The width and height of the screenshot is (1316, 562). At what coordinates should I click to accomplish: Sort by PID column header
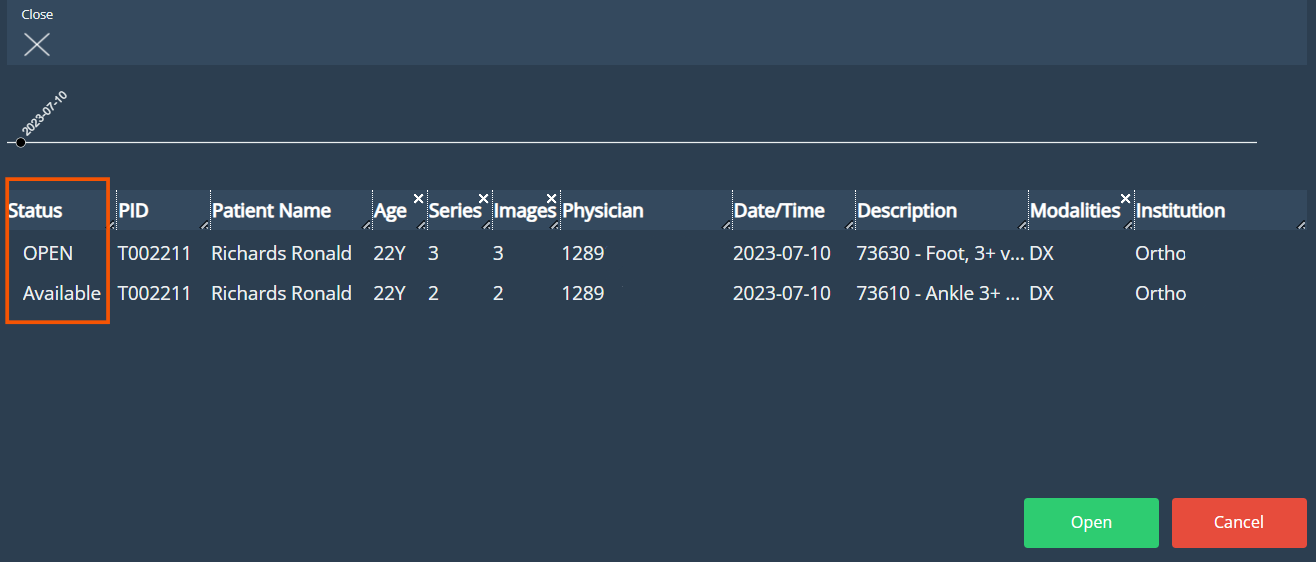(x=134, y=211)
